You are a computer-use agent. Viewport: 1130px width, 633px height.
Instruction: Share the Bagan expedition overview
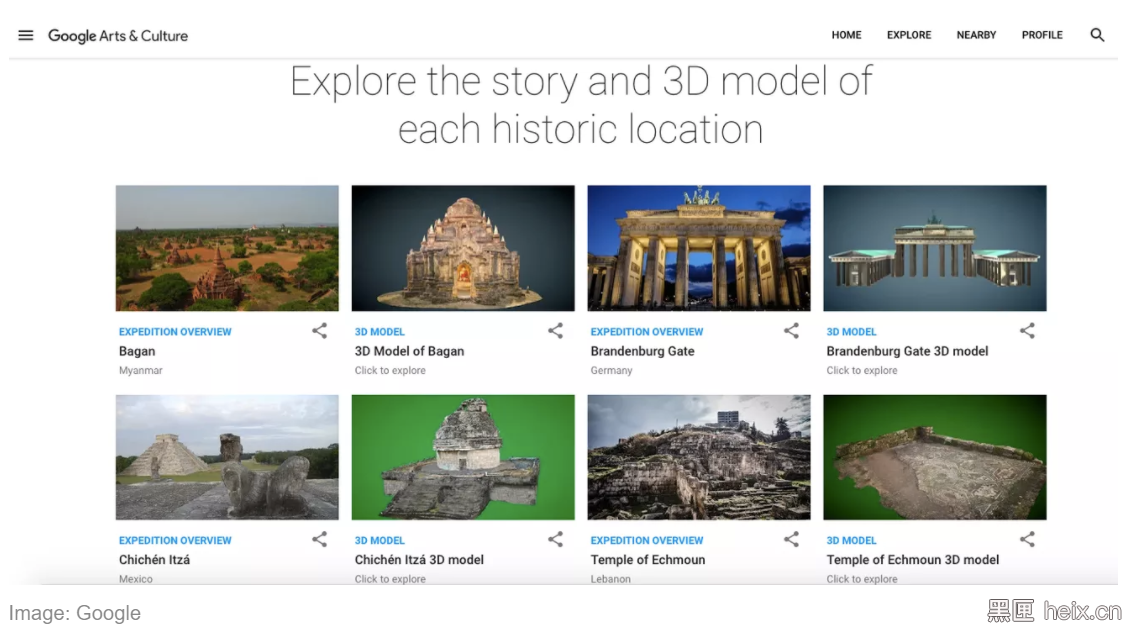[x=319, y=331]
